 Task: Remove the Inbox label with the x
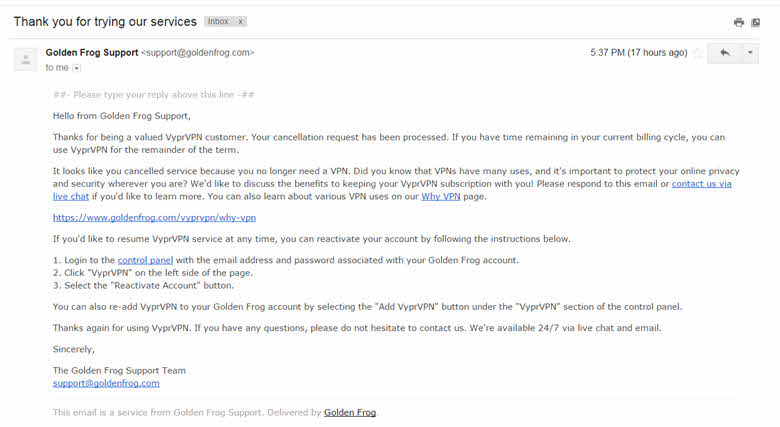[240, 21]
